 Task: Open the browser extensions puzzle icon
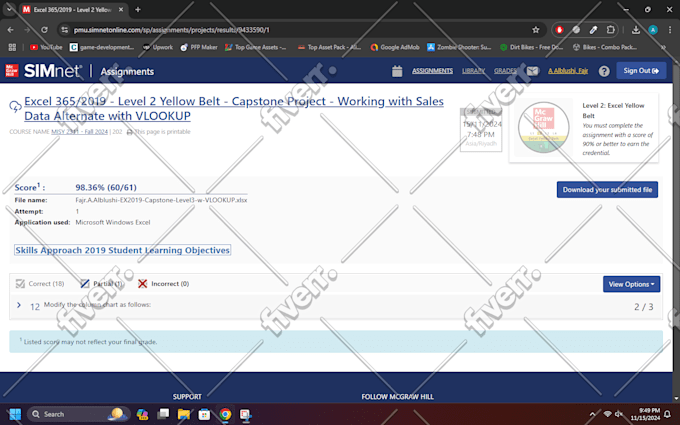tap(610, 30)
